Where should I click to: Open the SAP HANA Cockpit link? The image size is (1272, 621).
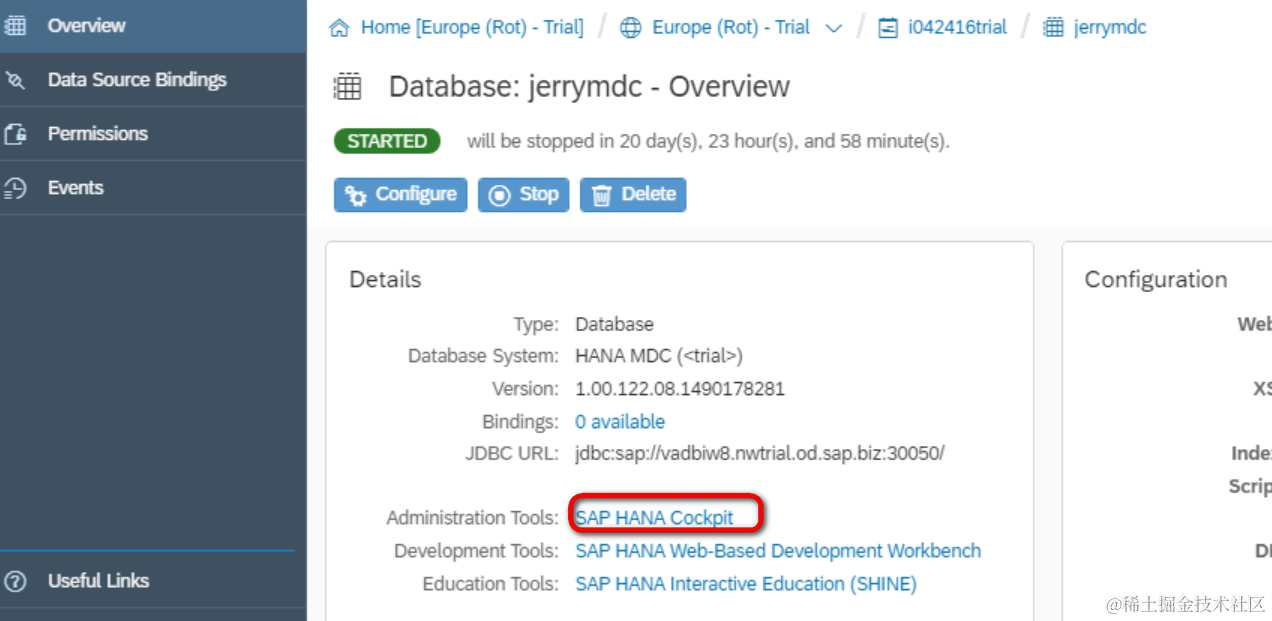click(654, 518)
